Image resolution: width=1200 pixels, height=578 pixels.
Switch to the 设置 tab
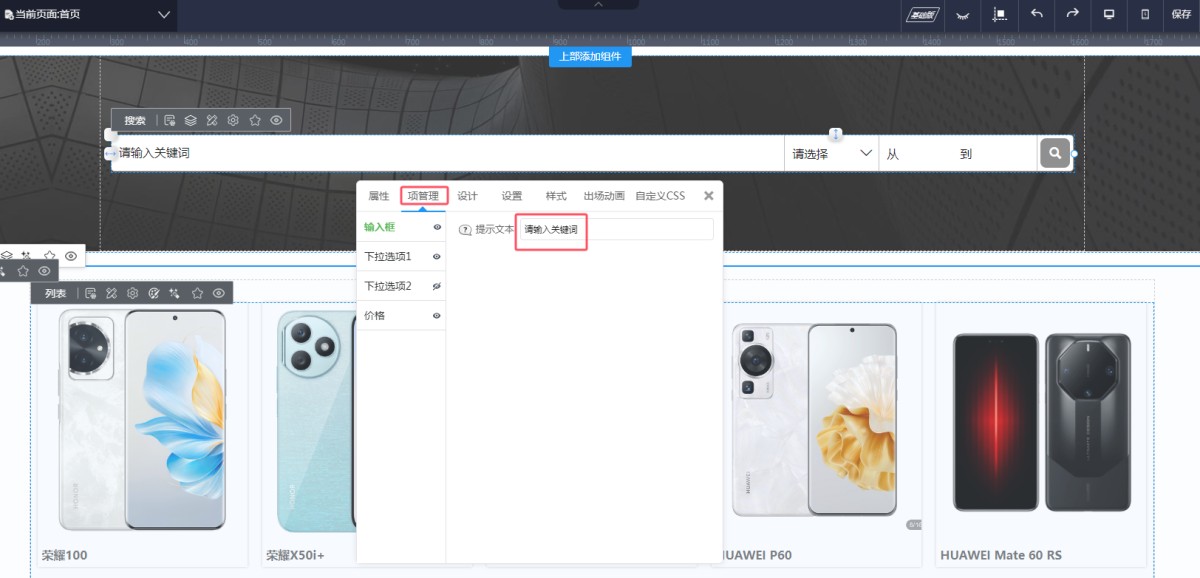tap(512, 196)
